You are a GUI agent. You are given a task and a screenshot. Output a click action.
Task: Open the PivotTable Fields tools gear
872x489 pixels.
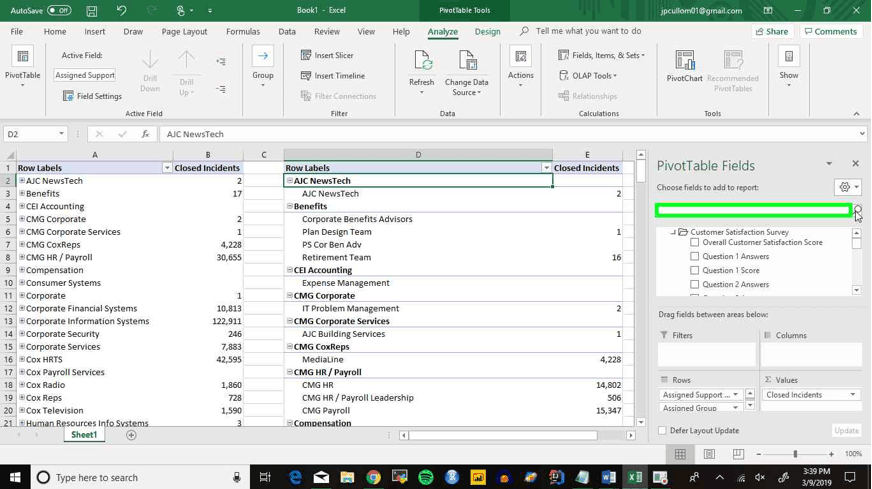848,187
